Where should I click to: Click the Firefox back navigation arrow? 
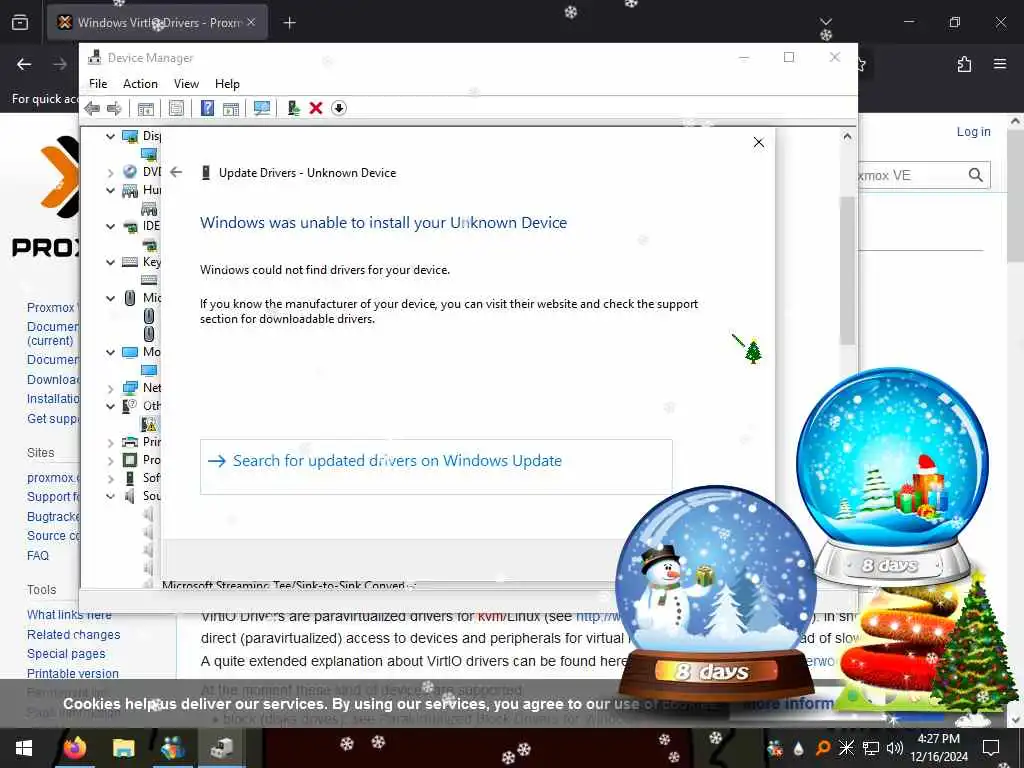click(x=24, y=64)
